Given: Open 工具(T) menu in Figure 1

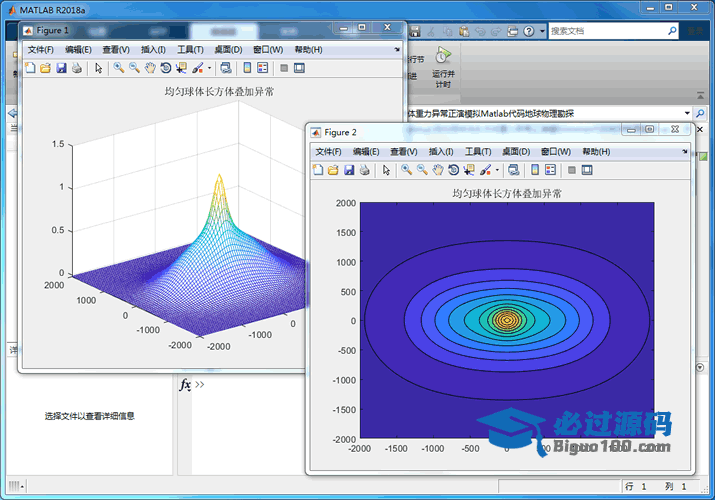Looking at the screenshot, I should [x=190, y=50].
